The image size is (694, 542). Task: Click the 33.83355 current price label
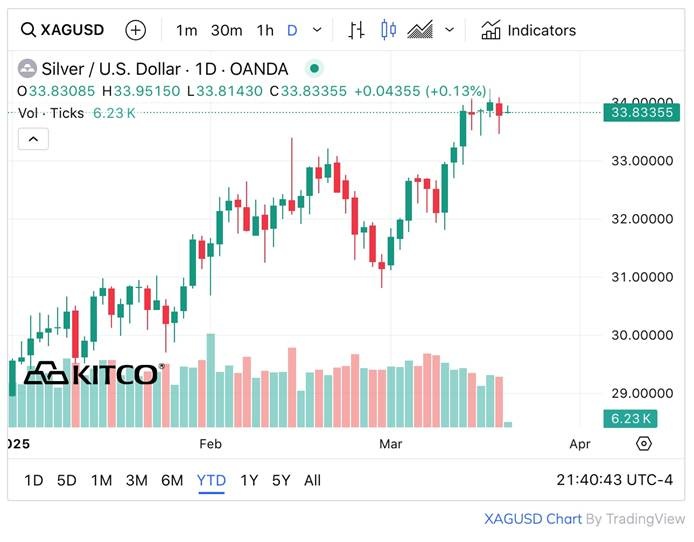(x=641, y=112)
